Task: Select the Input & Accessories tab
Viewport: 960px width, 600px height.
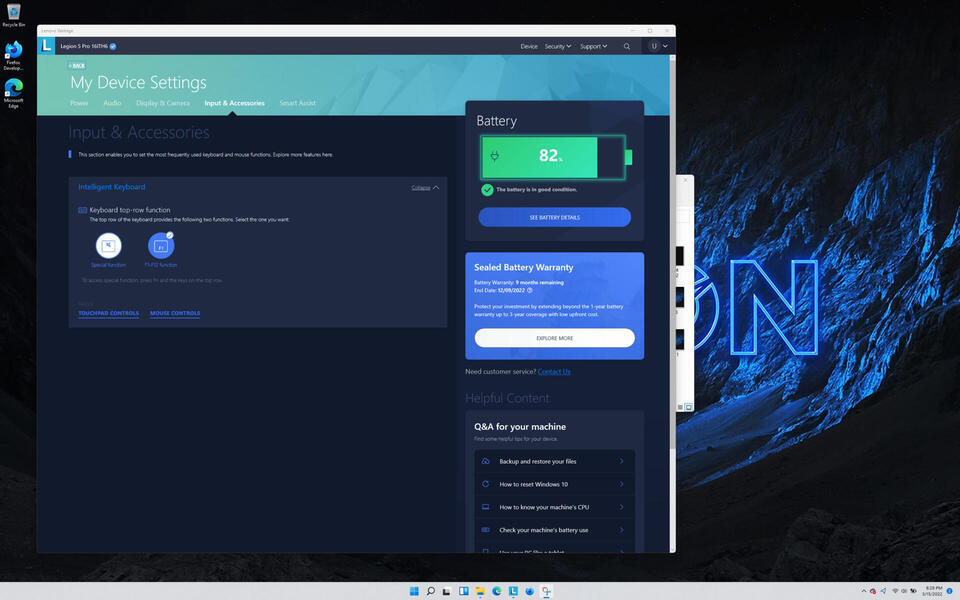Action: [234, 103]
